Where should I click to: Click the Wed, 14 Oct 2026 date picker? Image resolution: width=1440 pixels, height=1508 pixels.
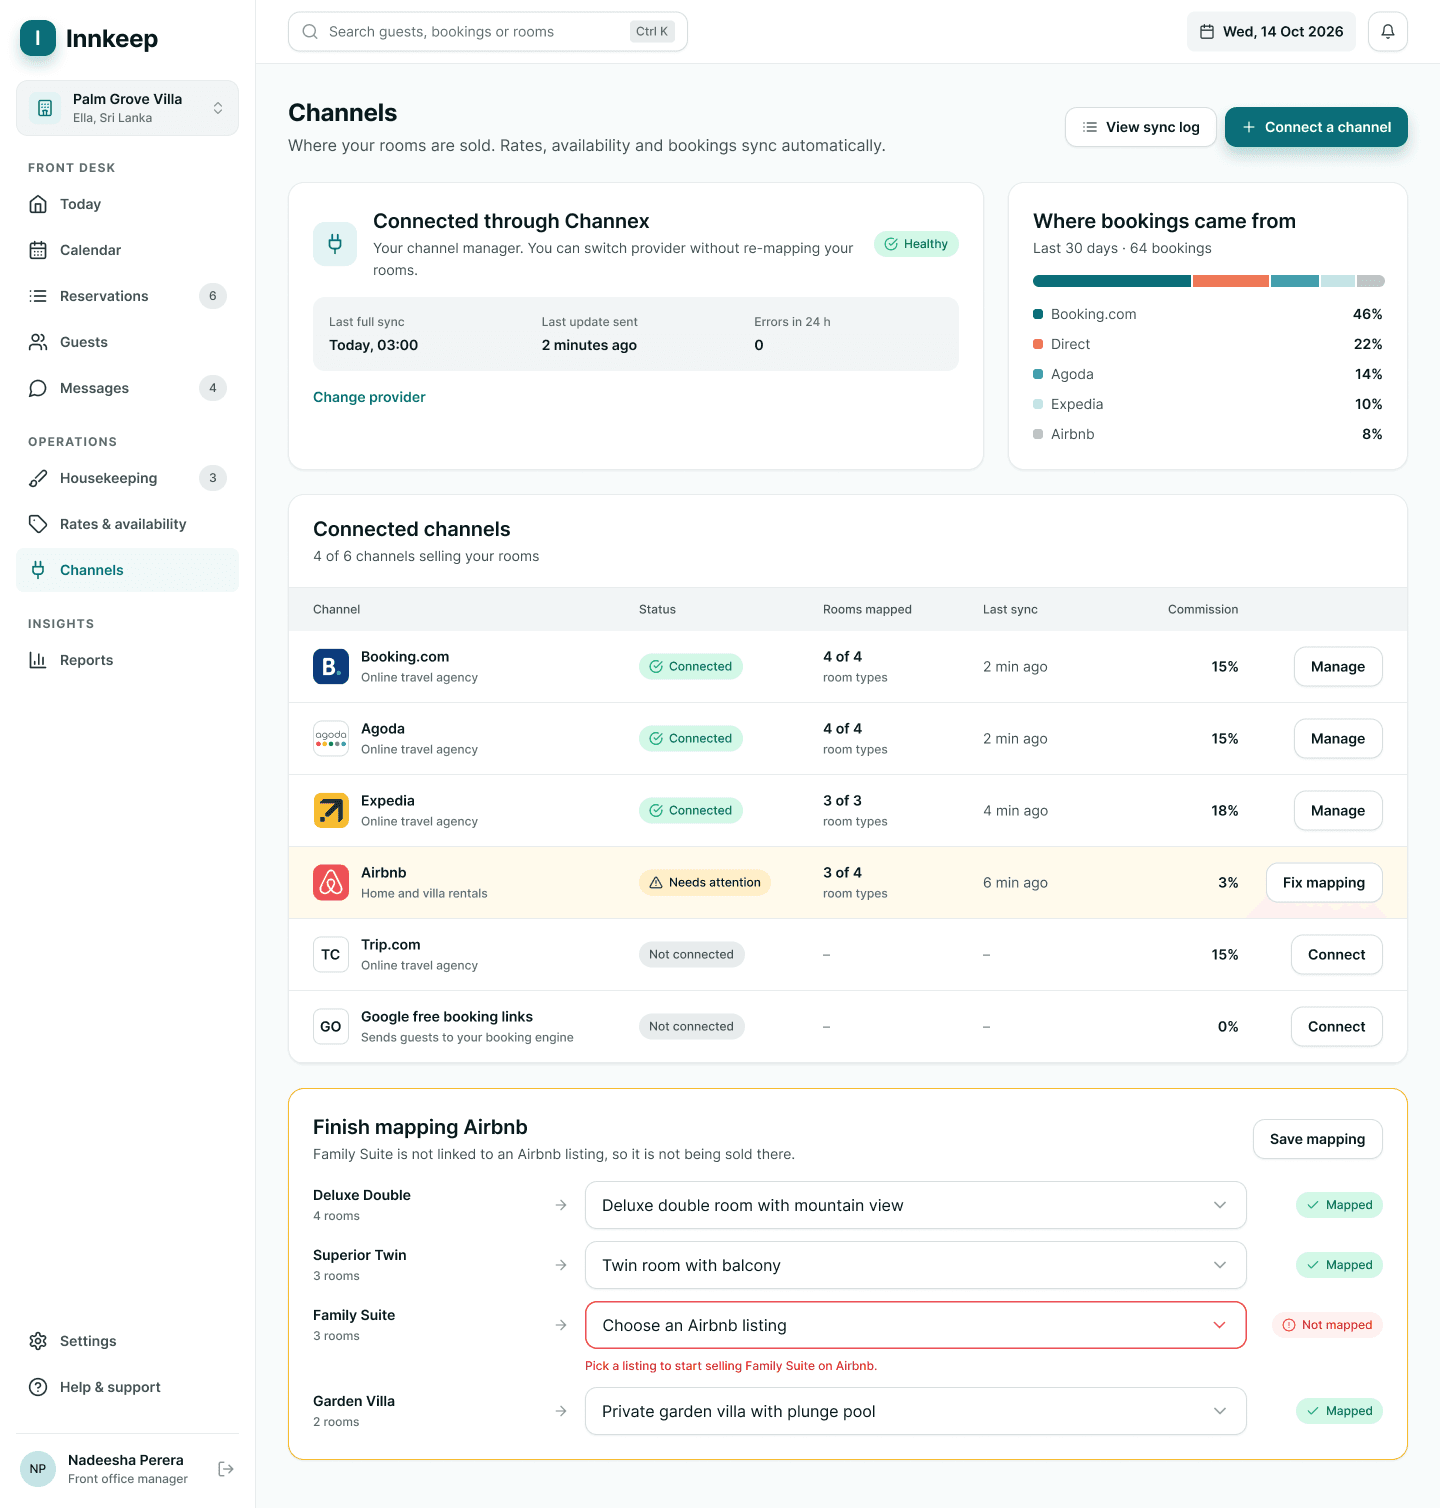point(1271,32)
